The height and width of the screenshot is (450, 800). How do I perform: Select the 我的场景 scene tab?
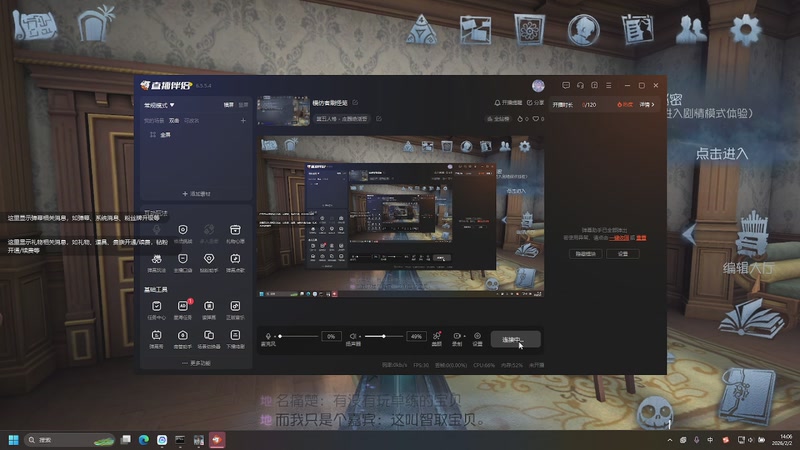coord(154,121)
